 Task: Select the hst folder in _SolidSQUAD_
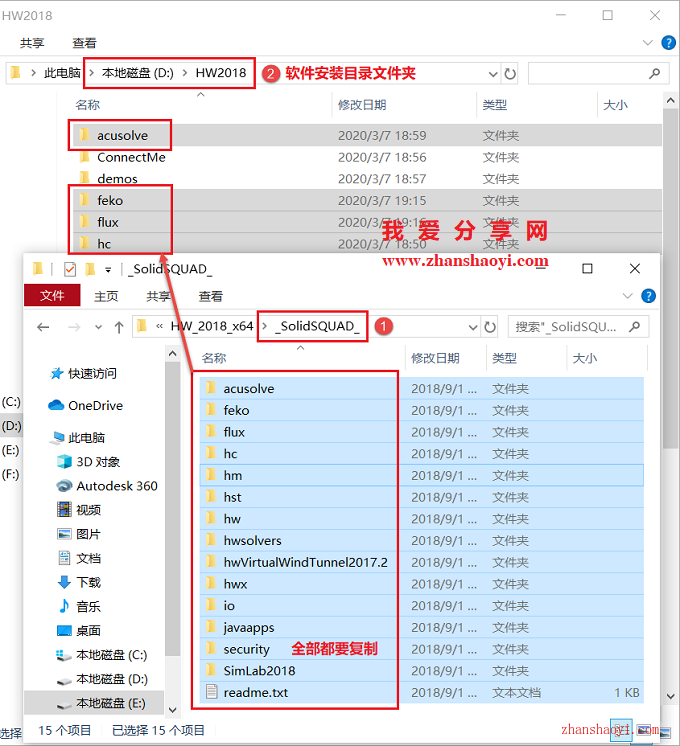click(x=422, y=497)
